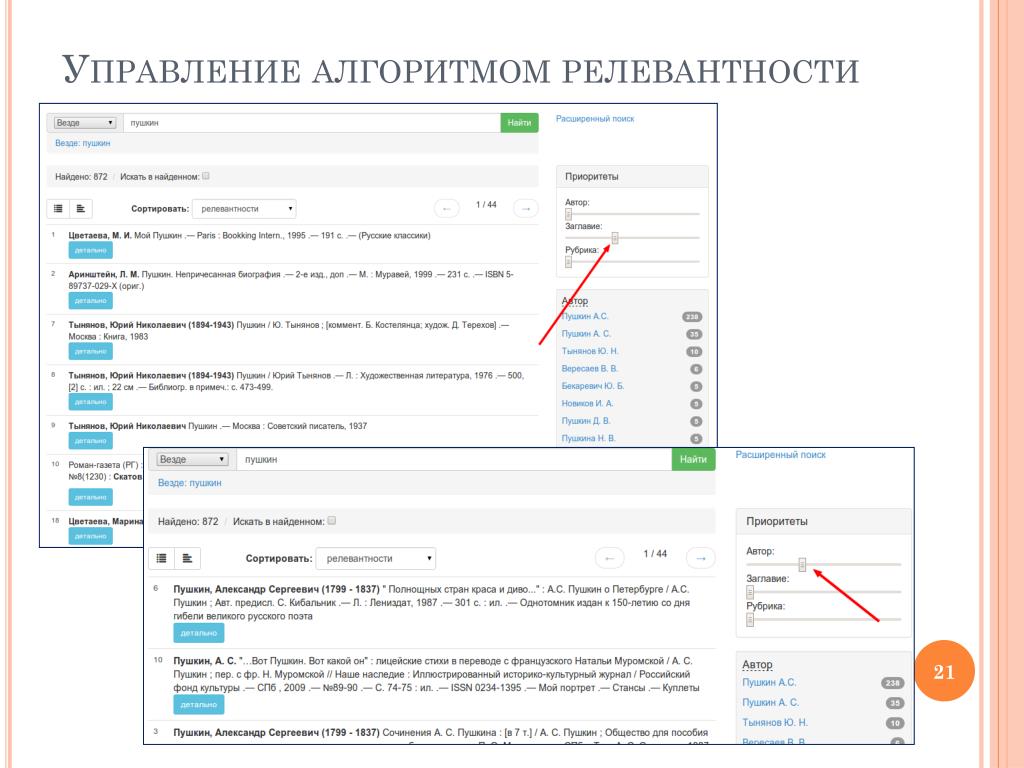Filter by author 'Пушкин А. С.' (35) in lower window
Screen dimensions: 1024x768
coord(771,703)
